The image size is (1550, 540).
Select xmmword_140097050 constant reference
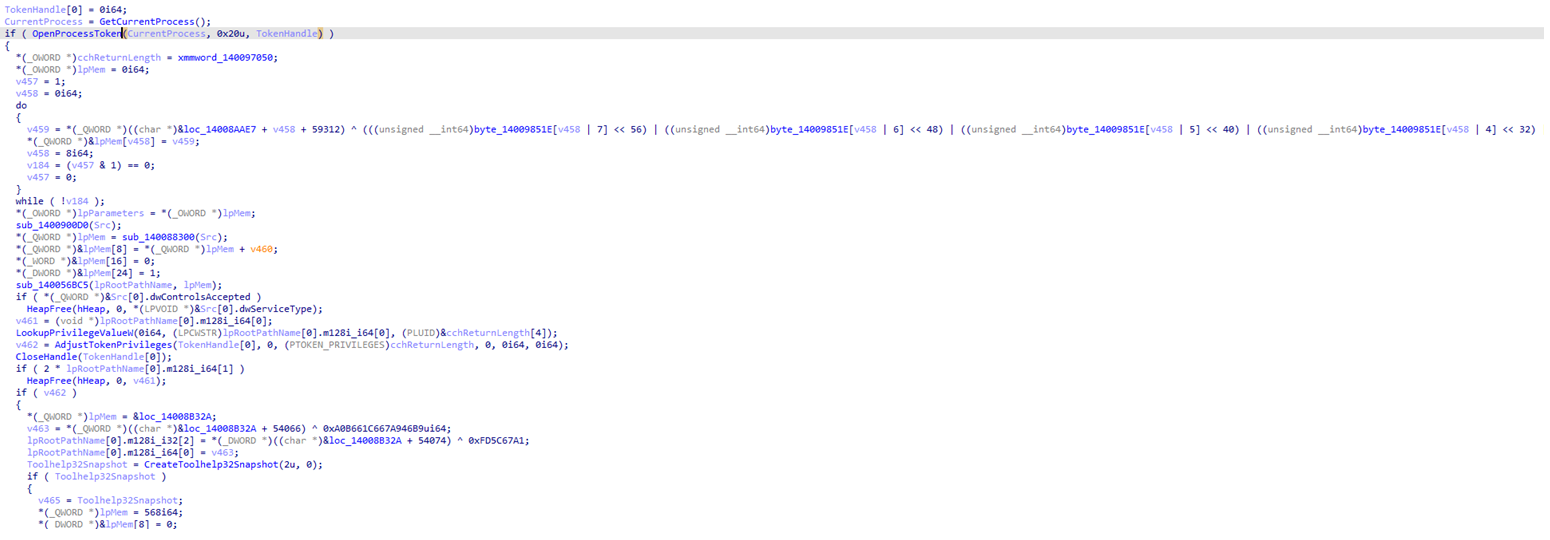coord(228,57)
